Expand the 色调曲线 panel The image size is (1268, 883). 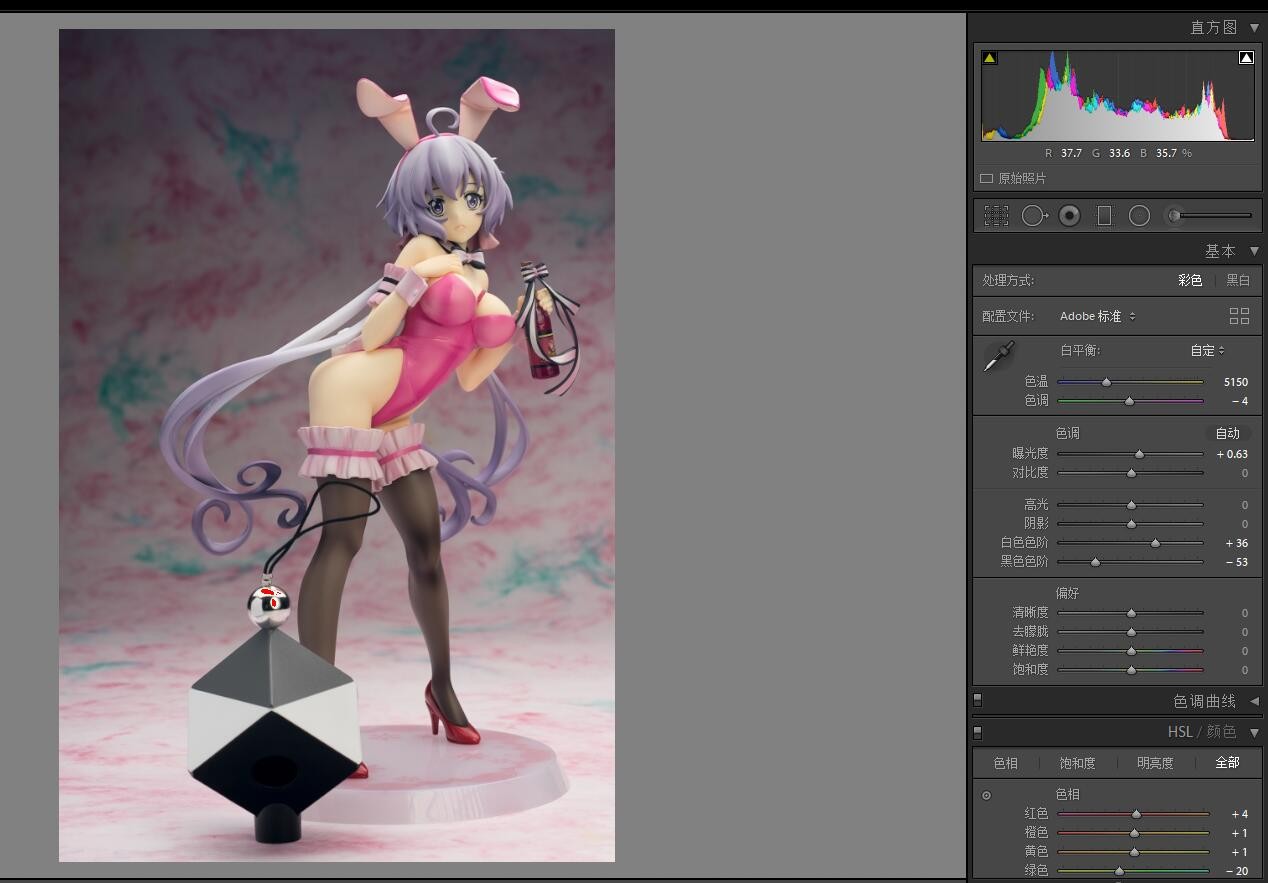coord(1254,701)
